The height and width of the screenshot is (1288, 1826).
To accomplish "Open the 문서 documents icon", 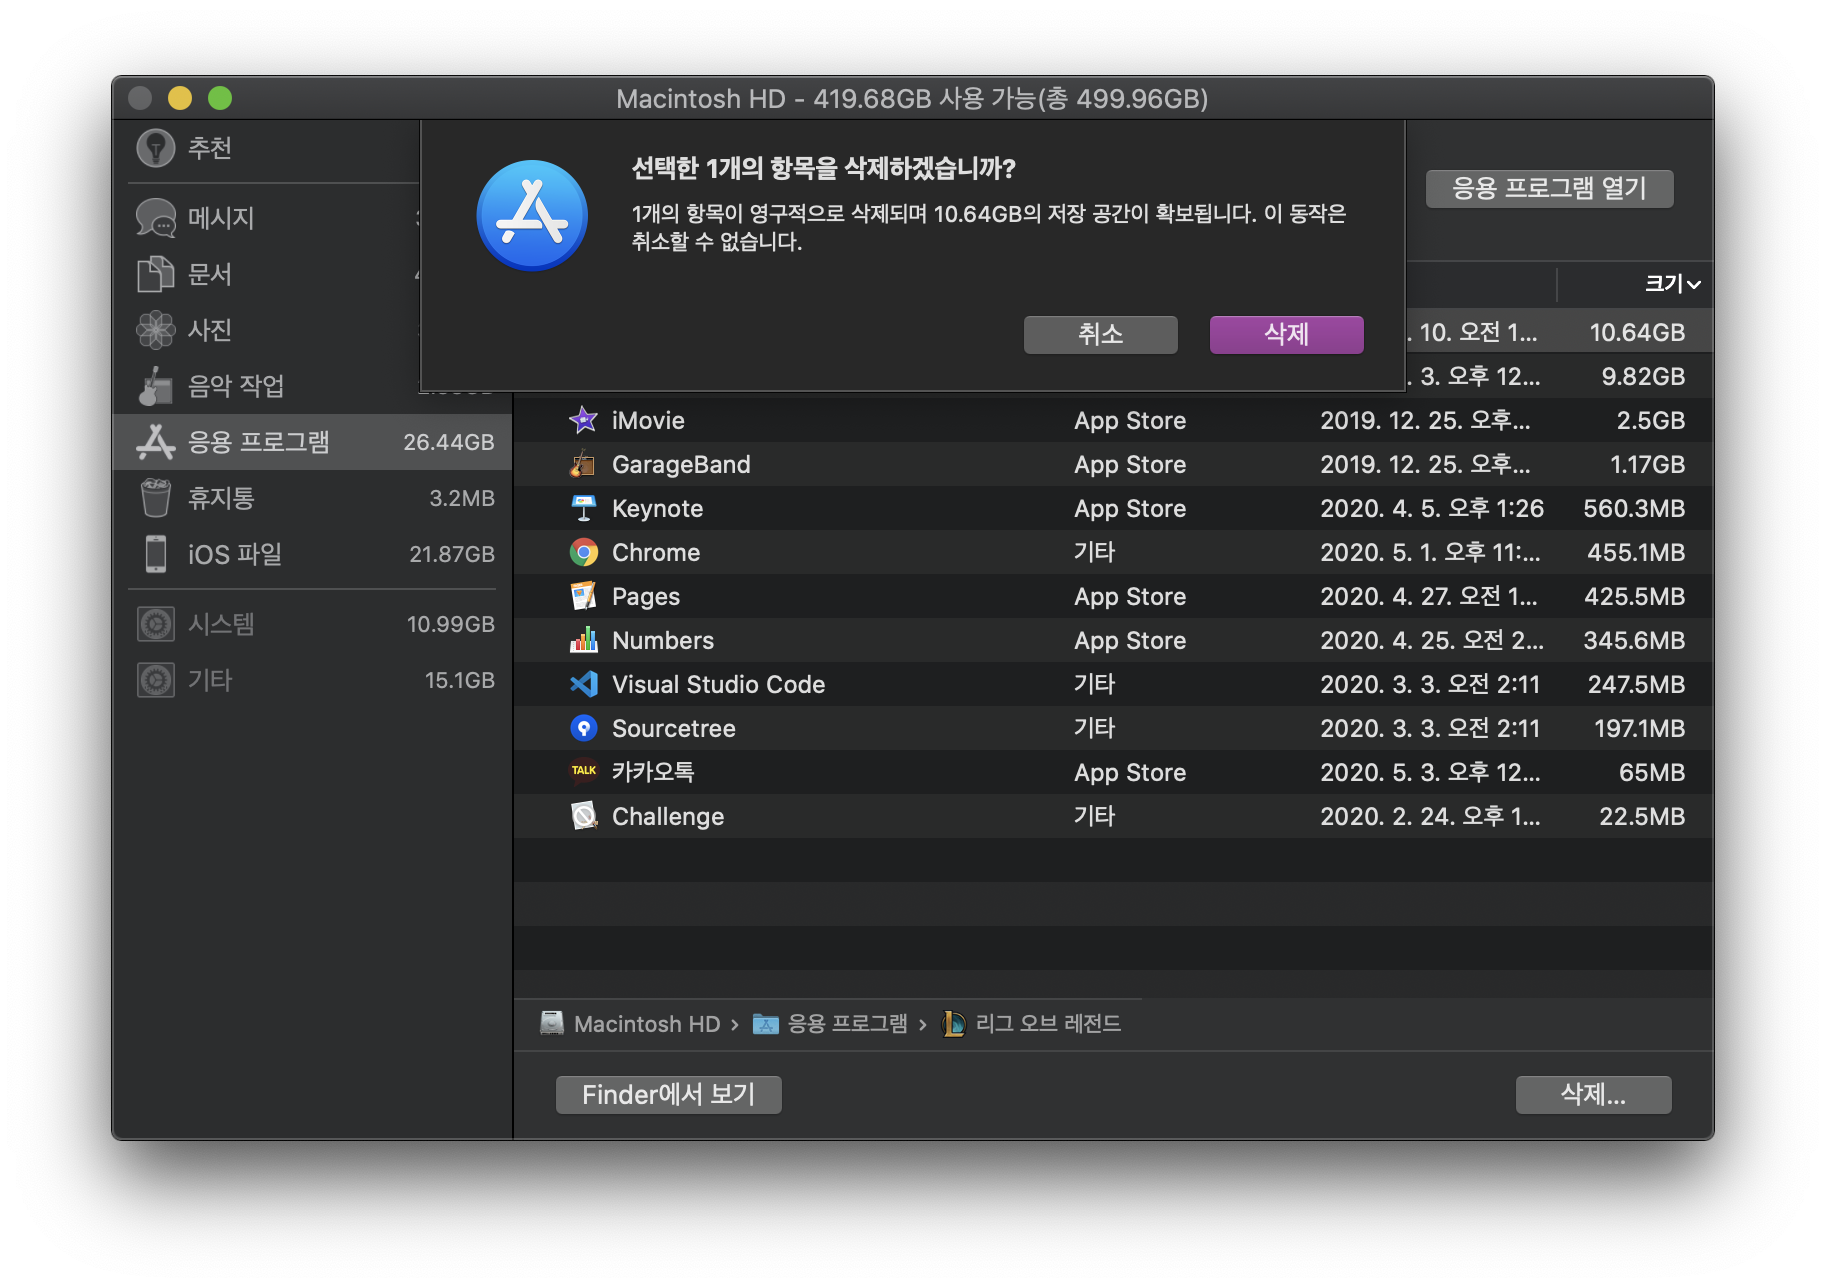I will [156, 274].
